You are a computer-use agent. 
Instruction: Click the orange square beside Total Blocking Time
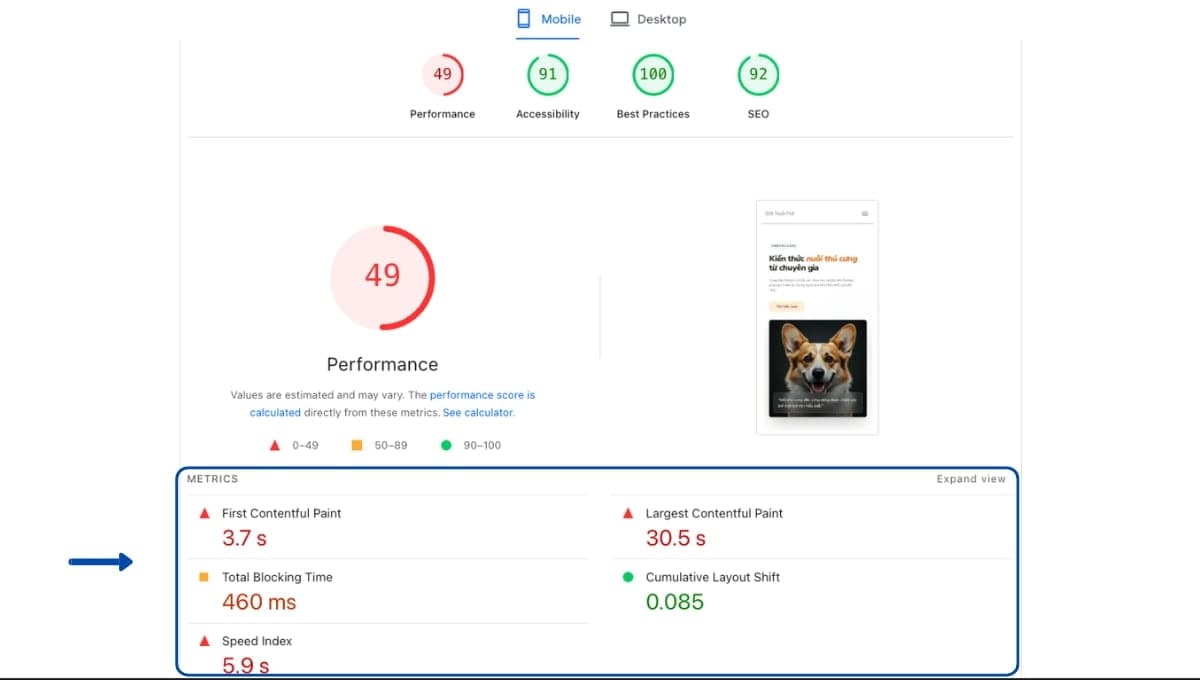point(204,577)
